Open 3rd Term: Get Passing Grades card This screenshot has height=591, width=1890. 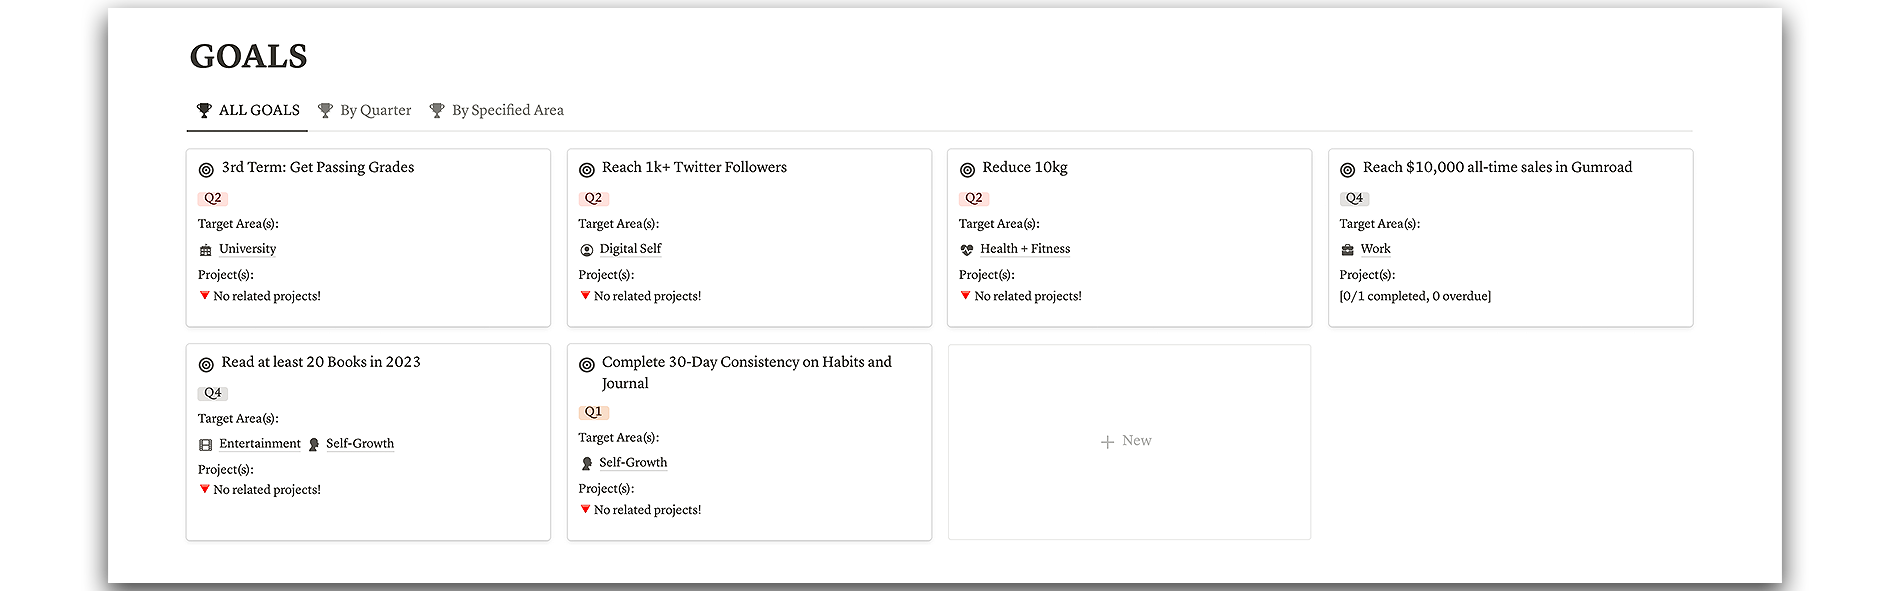[318, 167]
